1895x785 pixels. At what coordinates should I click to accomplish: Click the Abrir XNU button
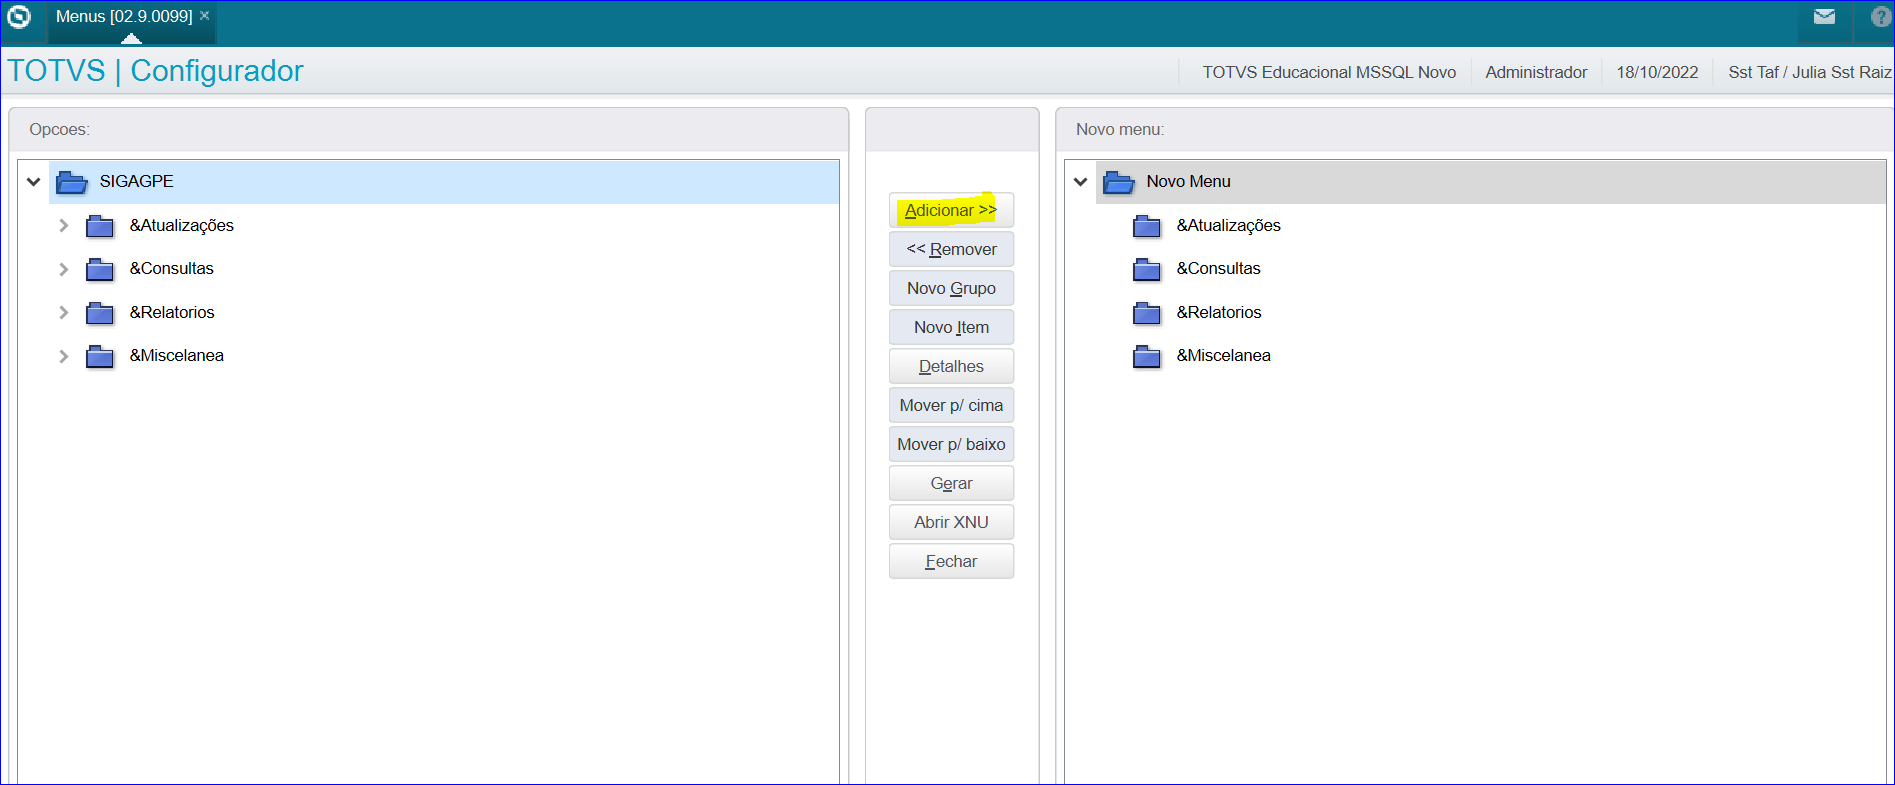coord(951,523)
